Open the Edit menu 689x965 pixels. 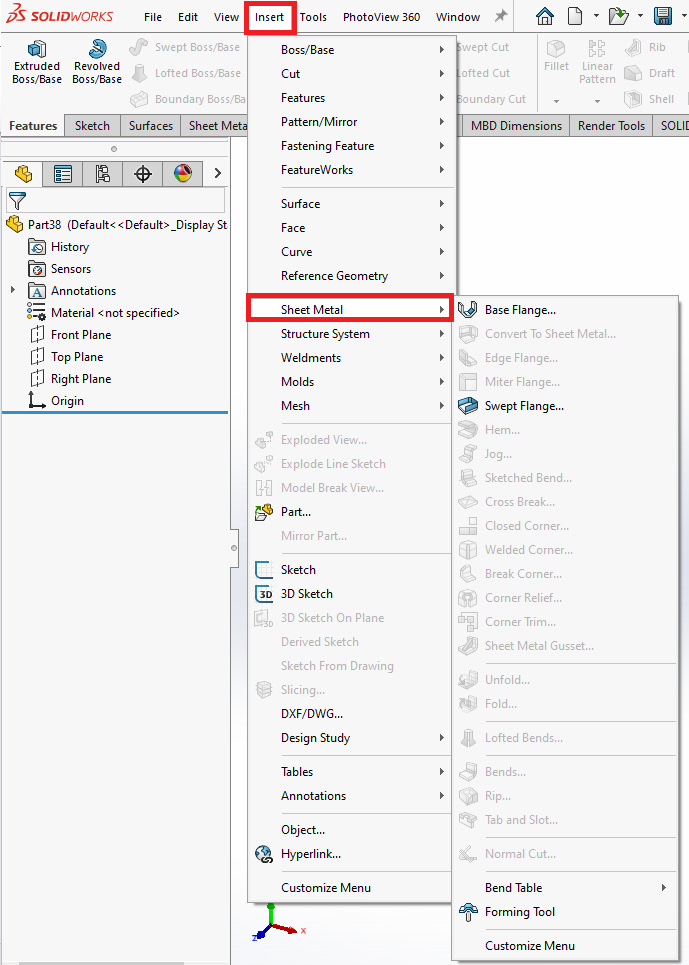tap(188, 17)
